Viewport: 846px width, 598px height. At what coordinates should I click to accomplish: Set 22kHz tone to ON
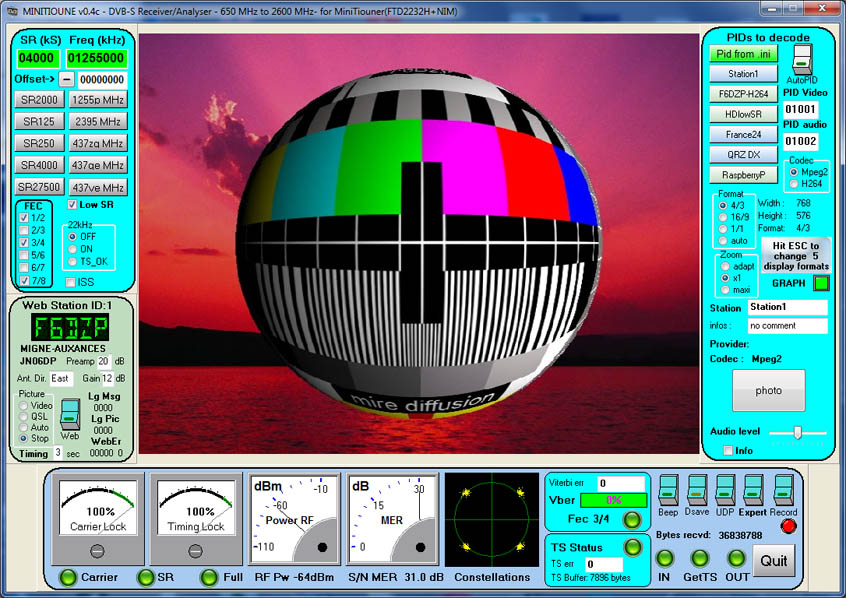tap(72, 249)
